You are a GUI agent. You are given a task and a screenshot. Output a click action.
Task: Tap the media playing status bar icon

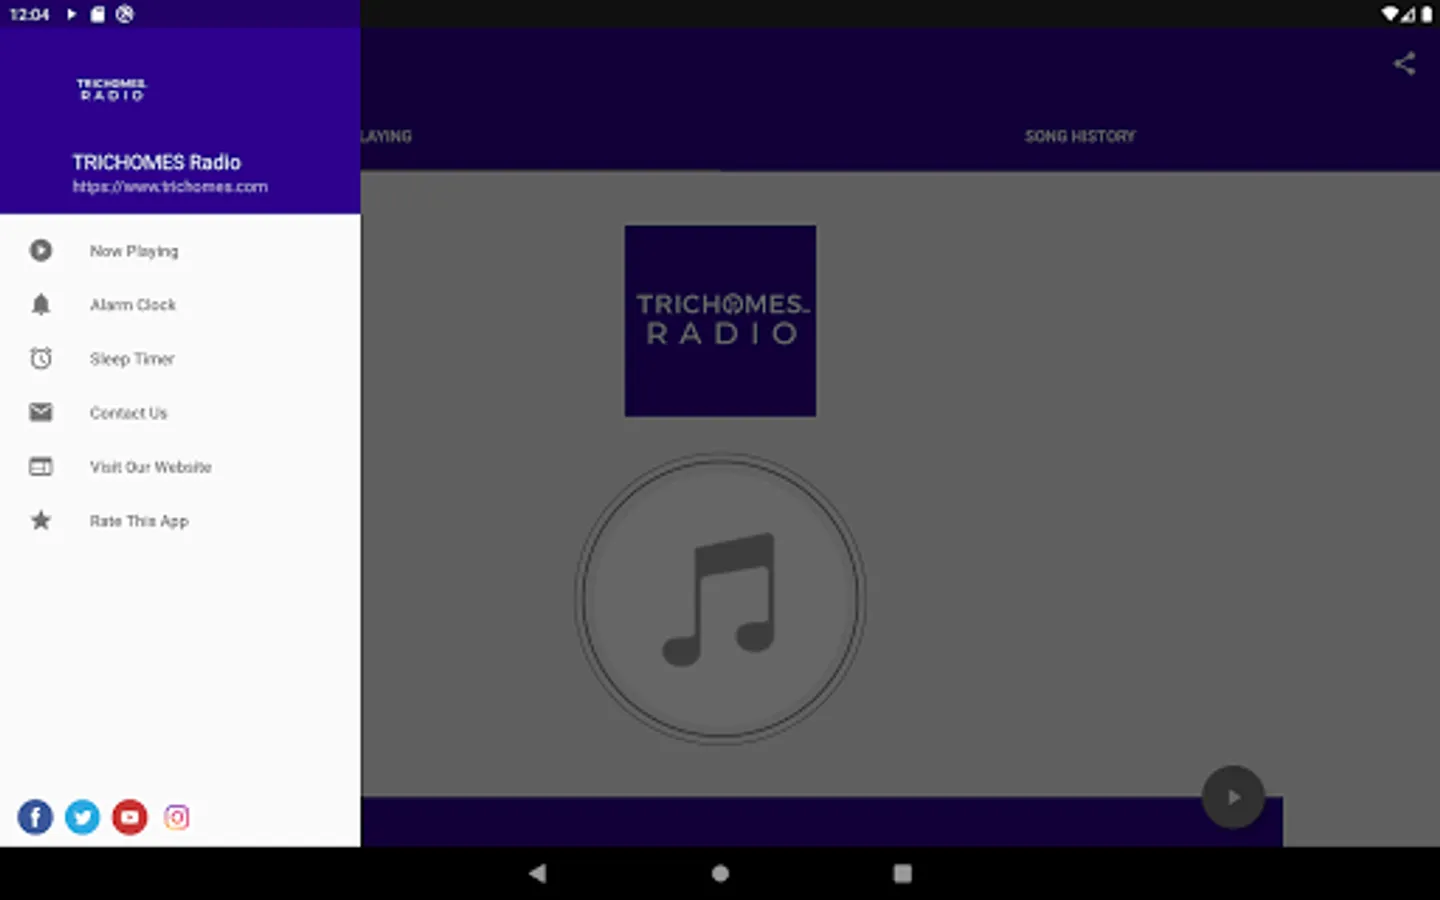pos(71,14)
